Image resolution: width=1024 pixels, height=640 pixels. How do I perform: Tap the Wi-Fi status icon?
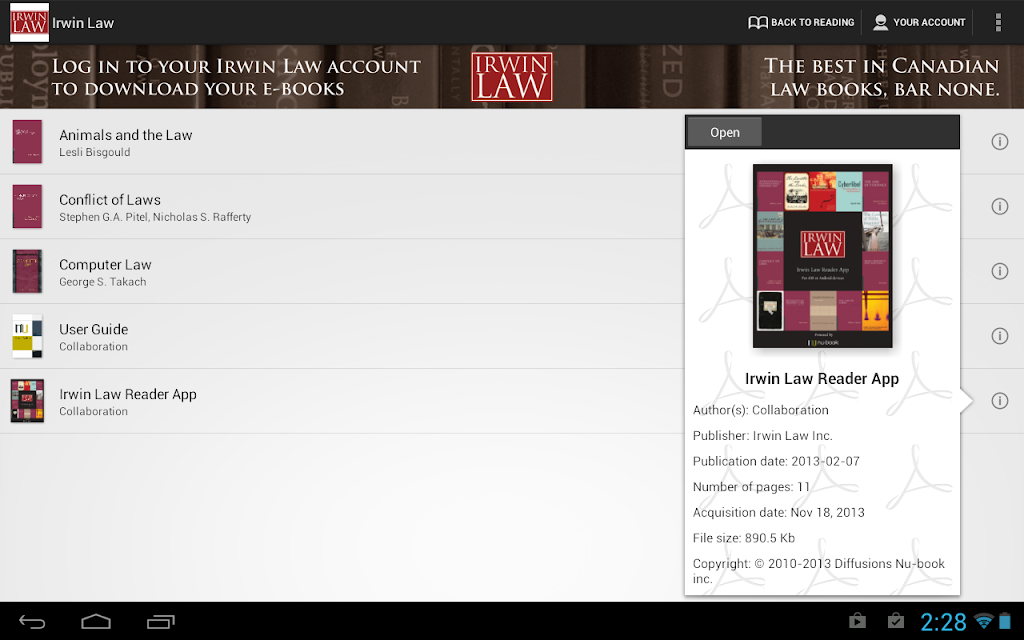point(983,621)
